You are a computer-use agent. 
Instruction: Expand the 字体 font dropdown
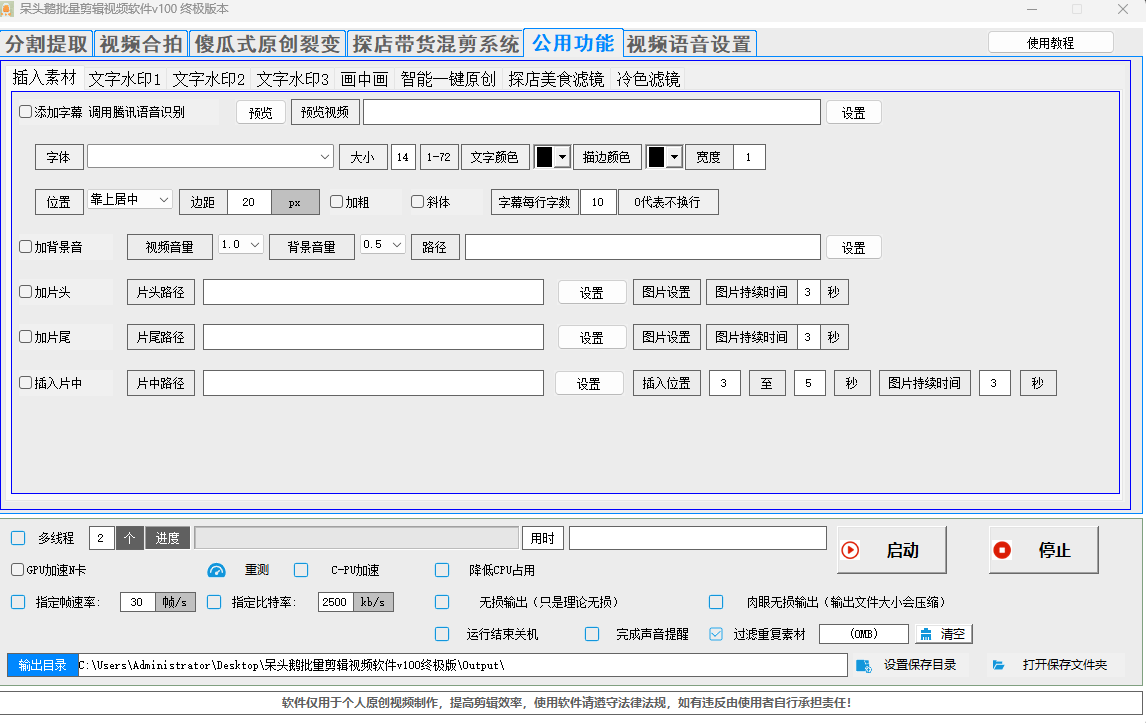click(x=325, y=157)
